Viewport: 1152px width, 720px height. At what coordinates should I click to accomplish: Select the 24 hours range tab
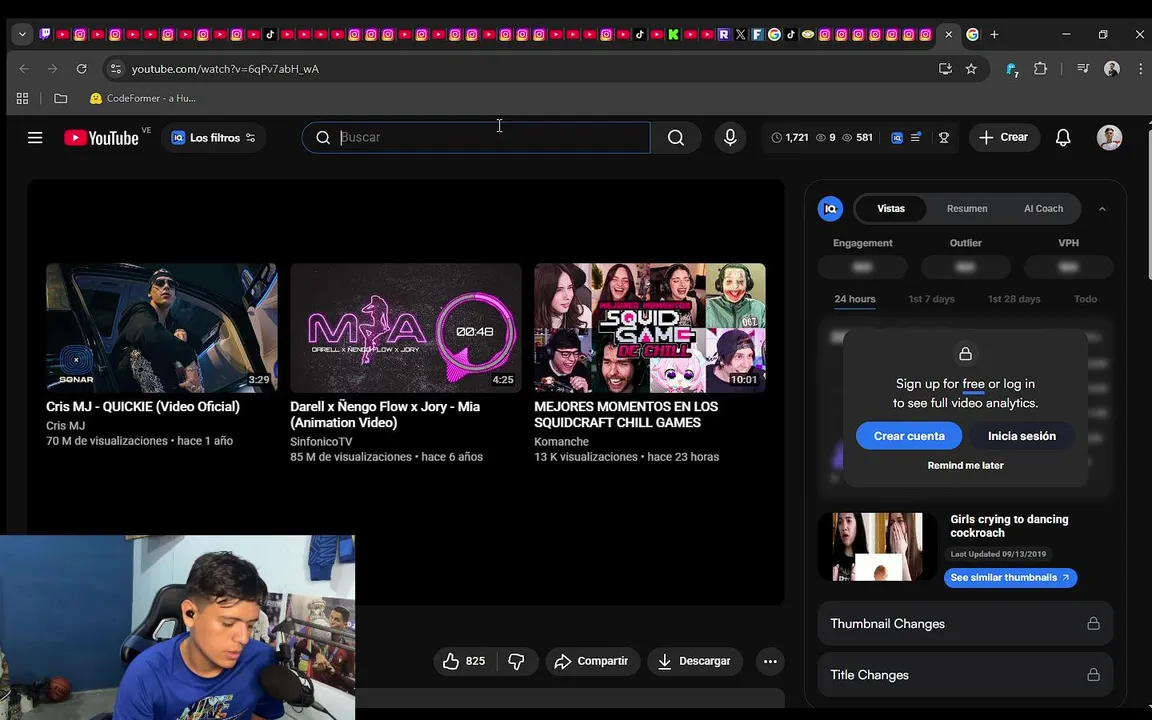(854, 299)
